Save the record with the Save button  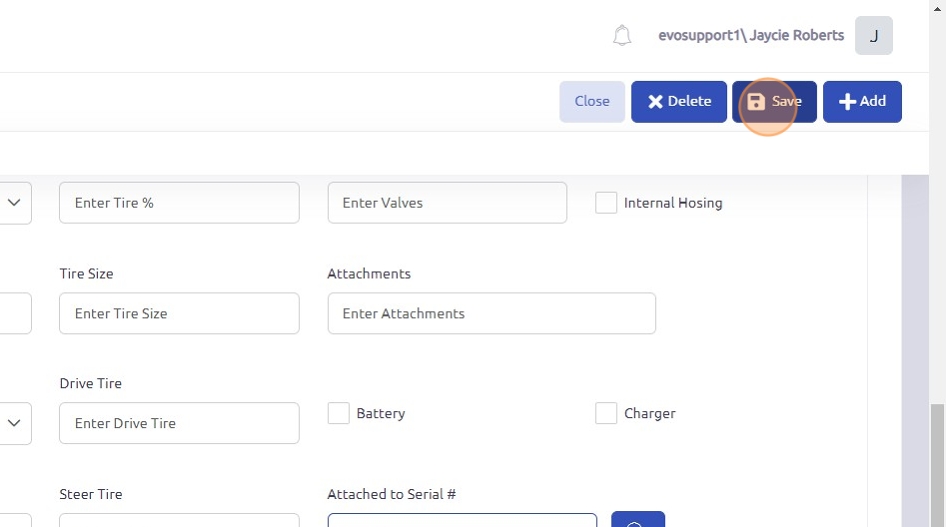[774, 102]
